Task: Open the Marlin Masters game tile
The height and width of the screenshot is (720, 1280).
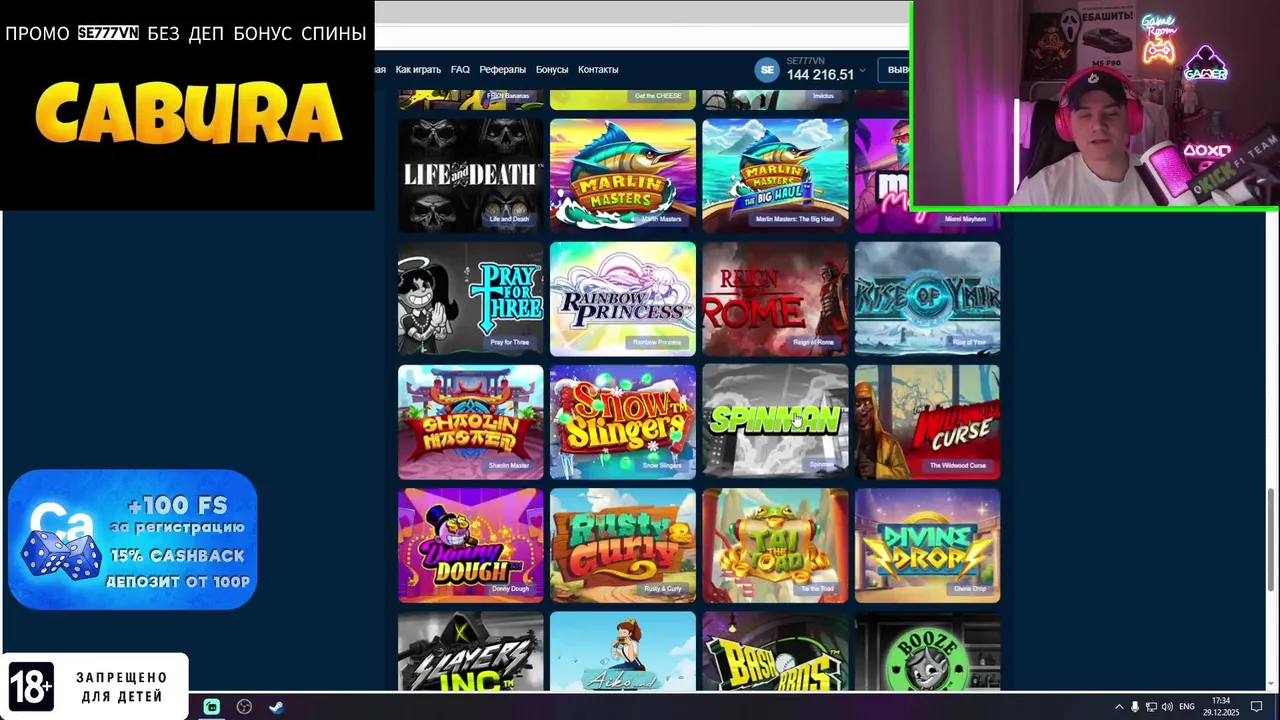Action: [623, 175]
